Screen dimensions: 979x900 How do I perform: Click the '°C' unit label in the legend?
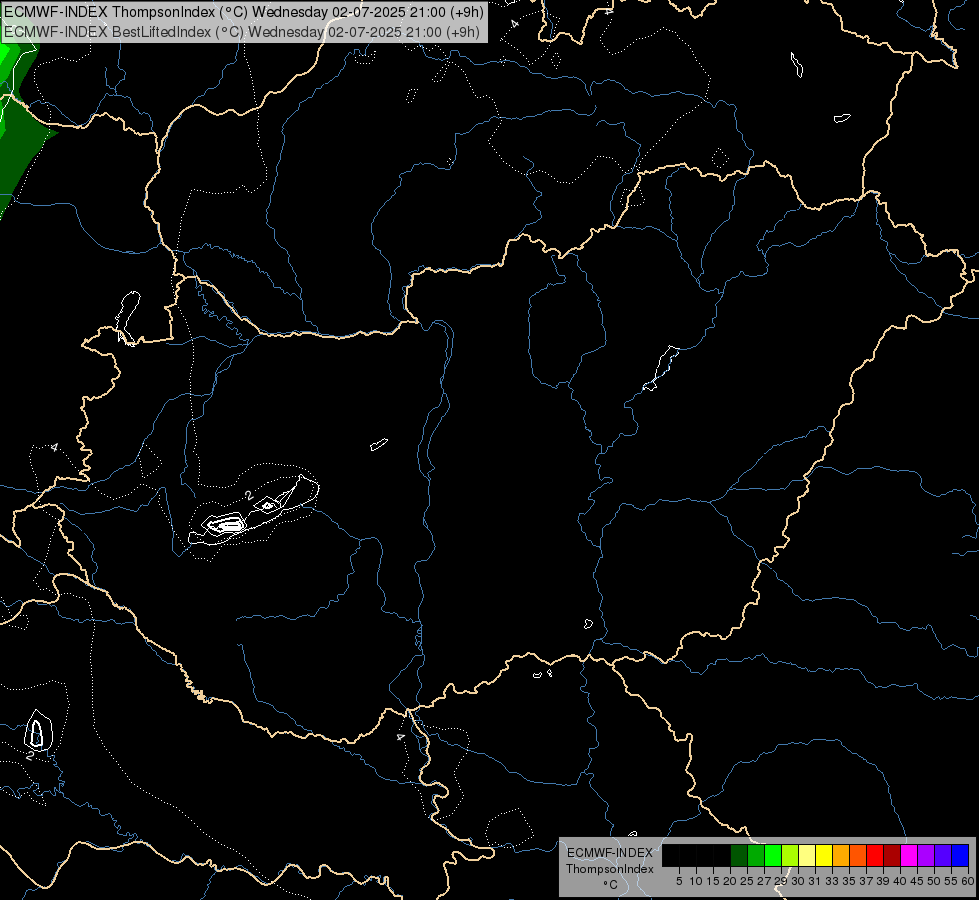tap(611, 885)
